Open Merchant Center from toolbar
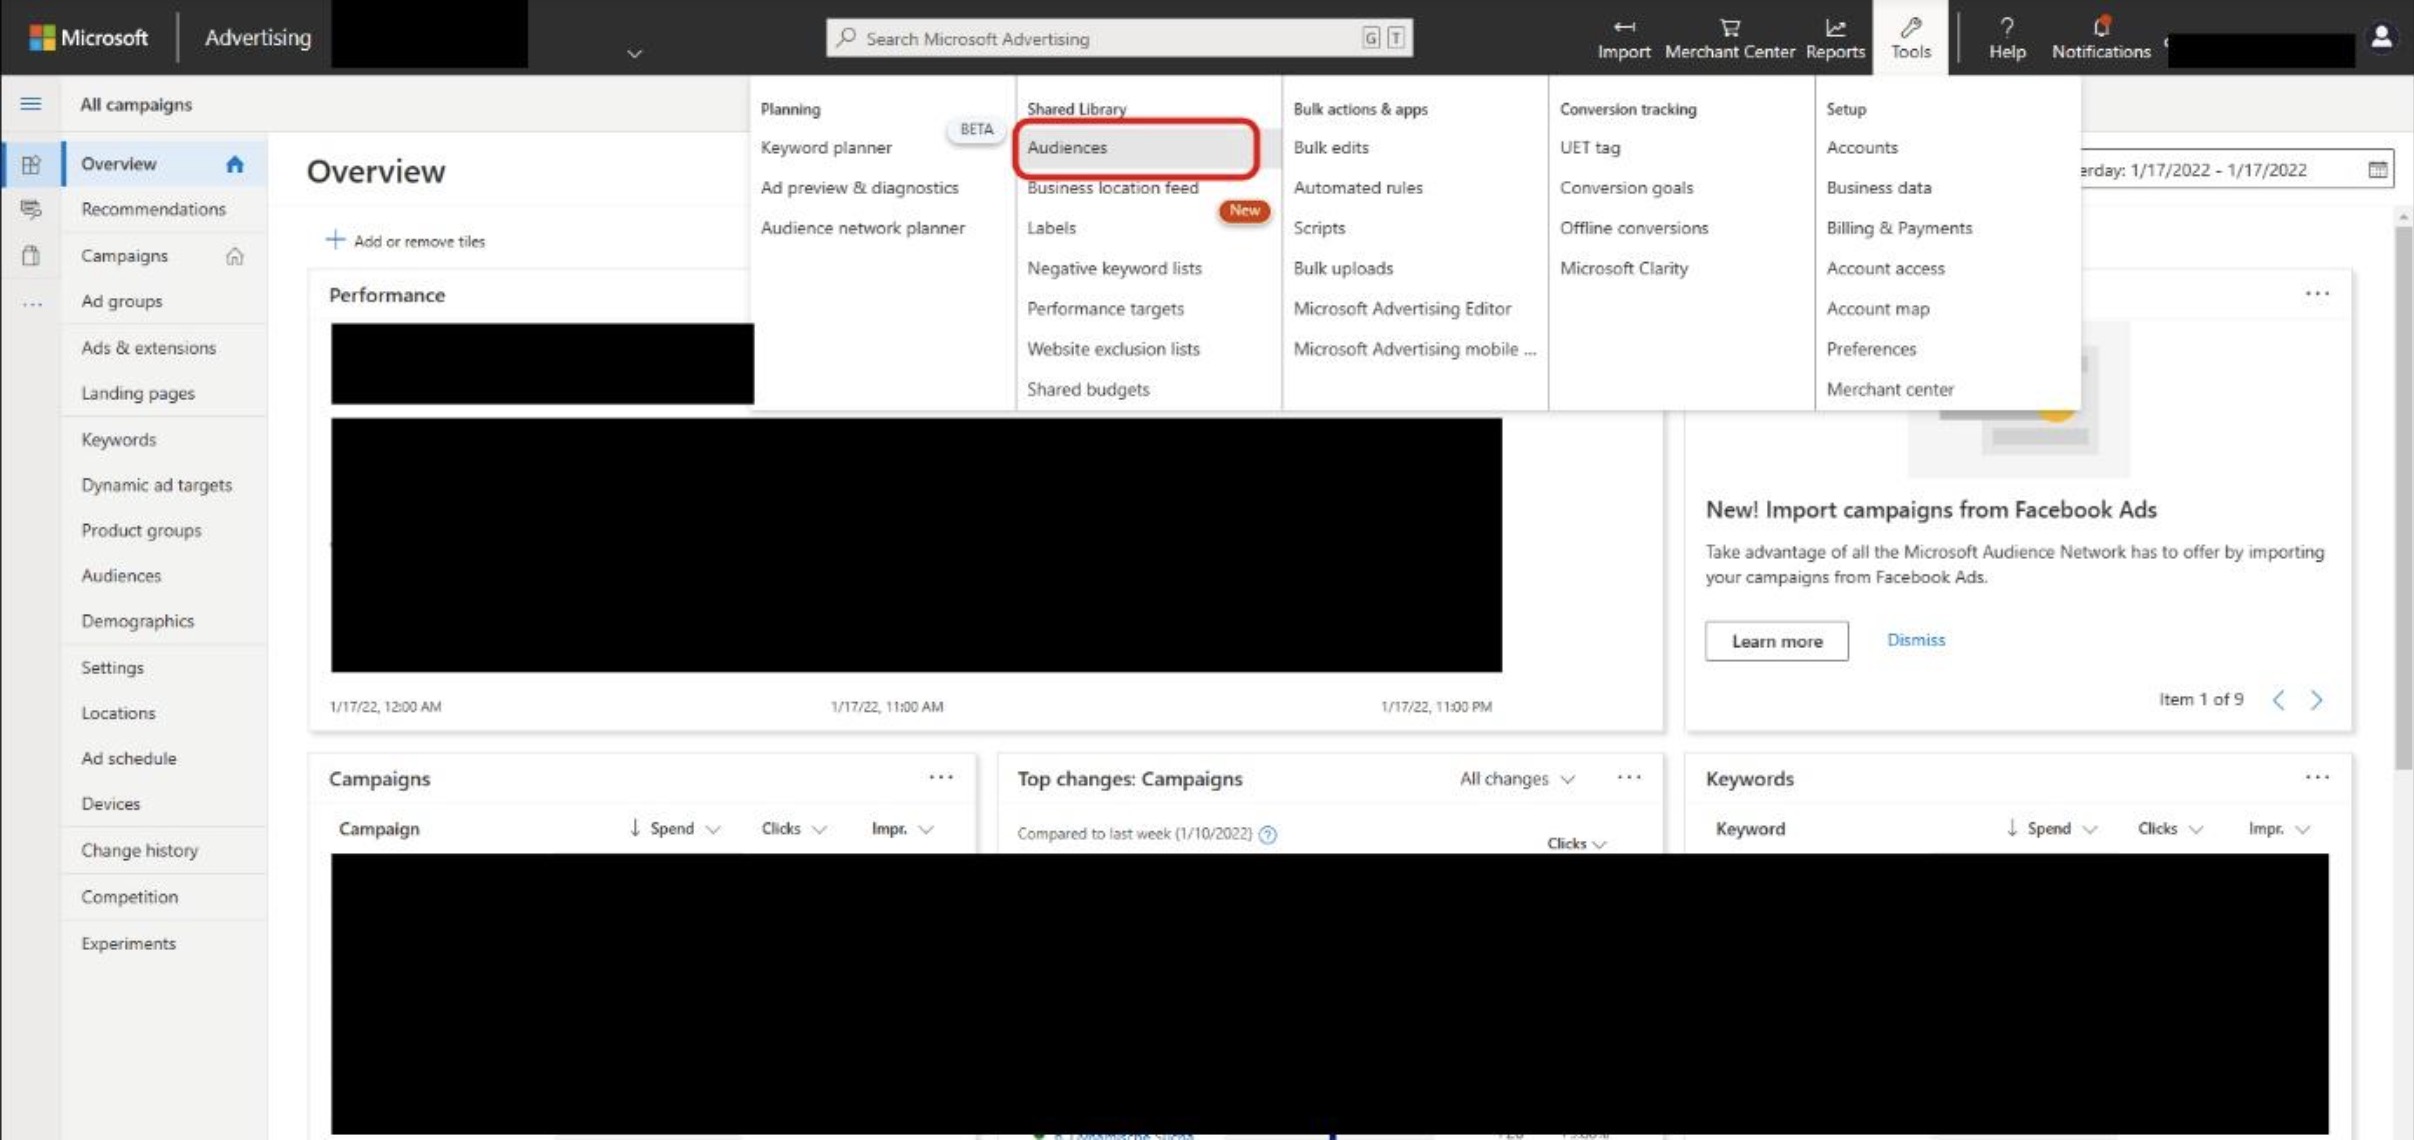Image resolution: width=2414 pixels, height=1140 pixels. tap(1727, 37)
